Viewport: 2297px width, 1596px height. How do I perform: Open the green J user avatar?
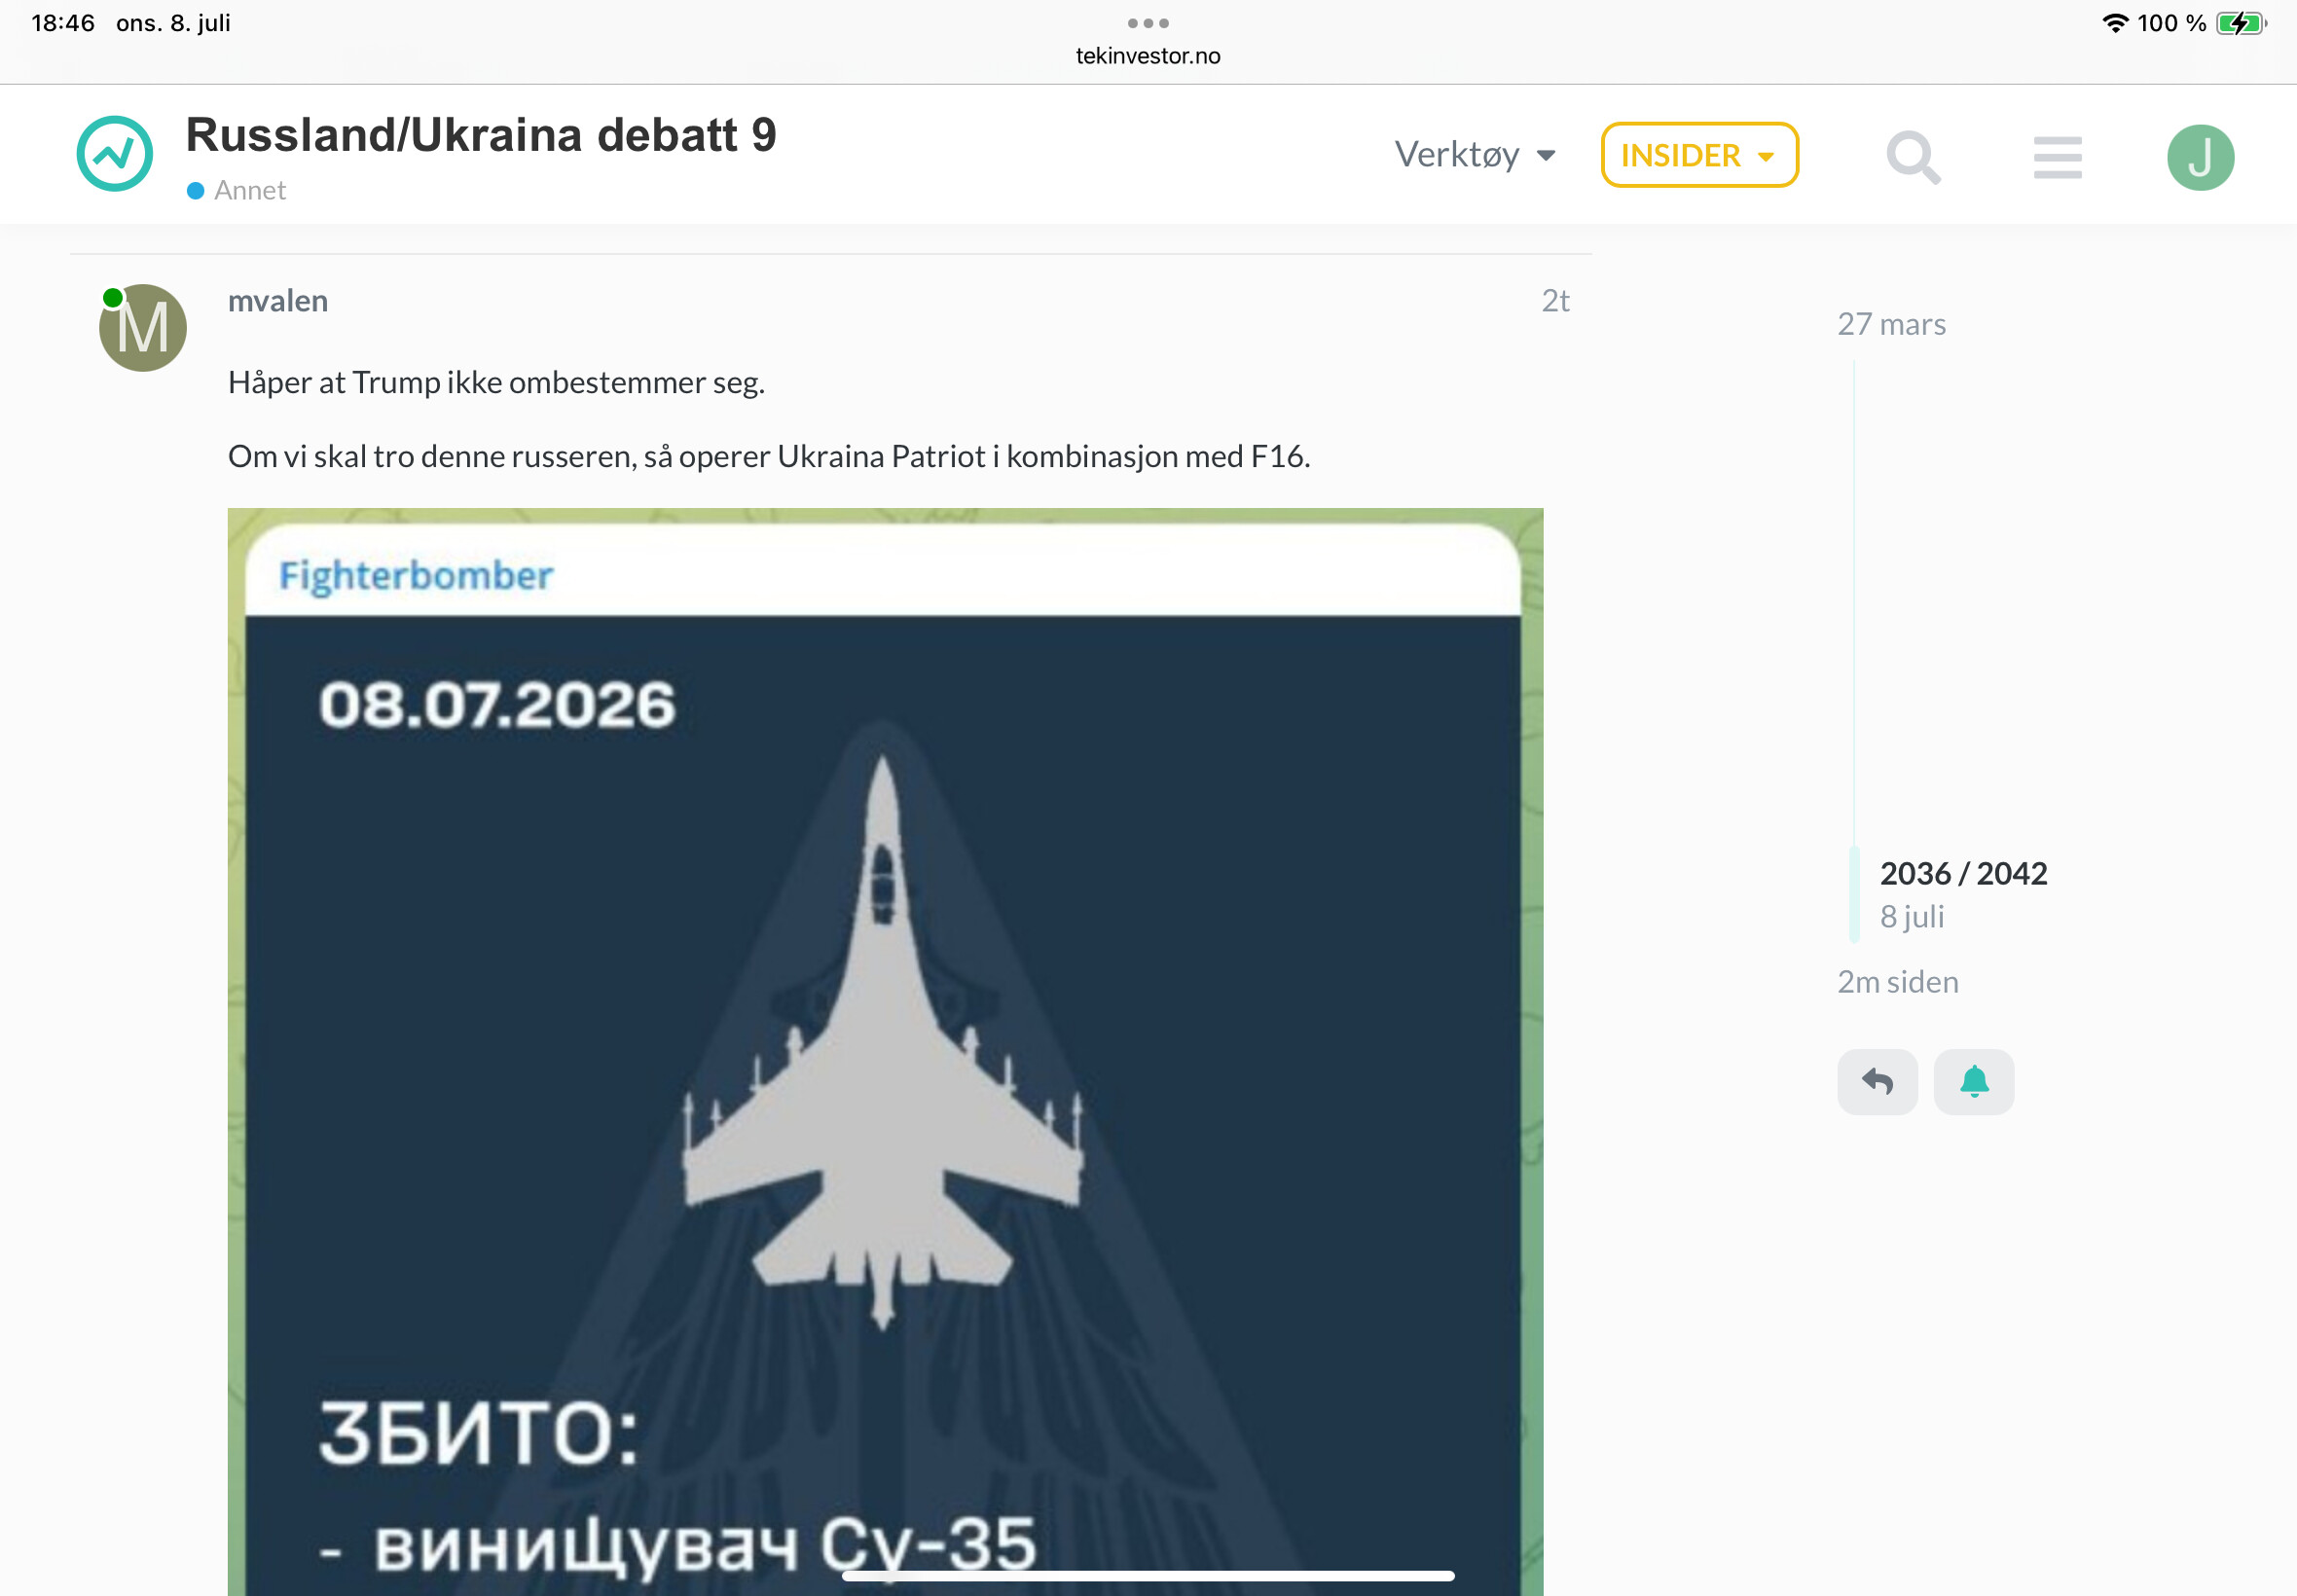click(x=2200, y=157)
